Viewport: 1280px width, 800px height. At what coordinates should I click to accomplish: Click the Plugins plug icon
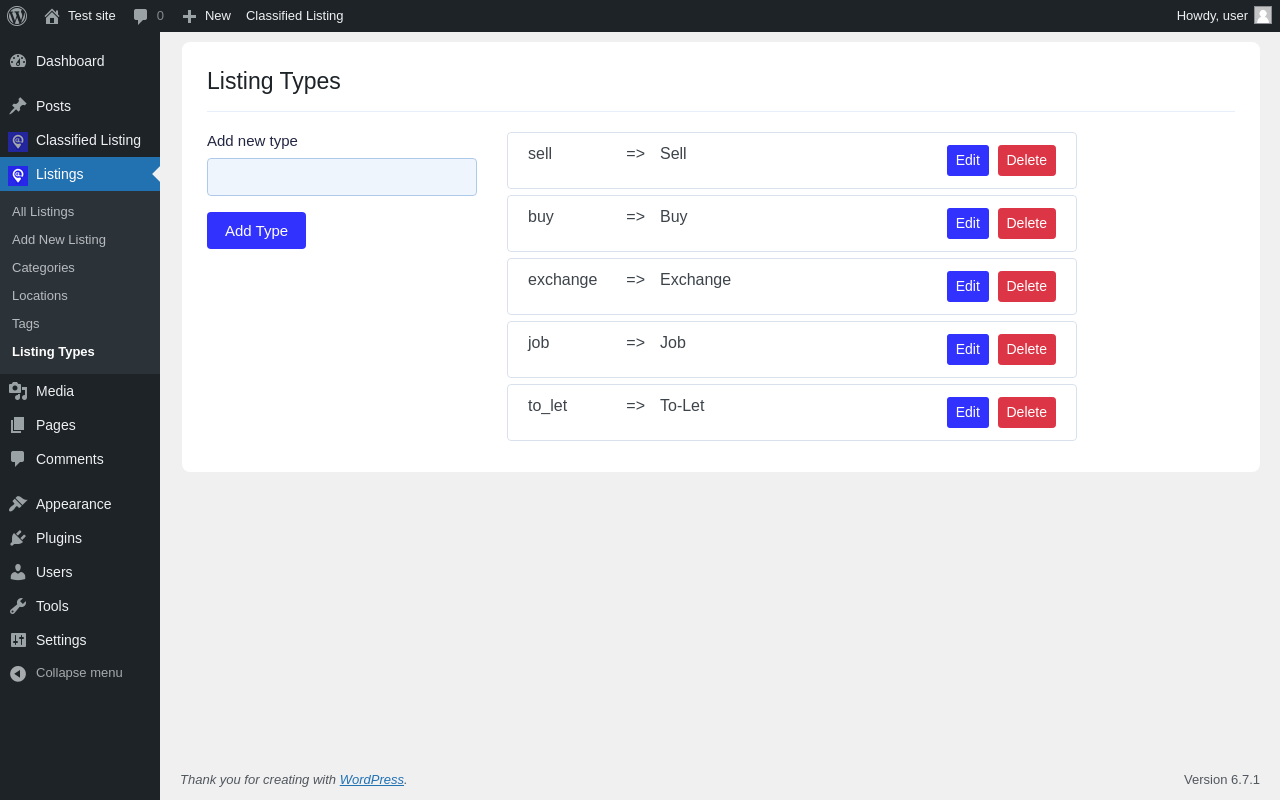click(x=18, y=538)
